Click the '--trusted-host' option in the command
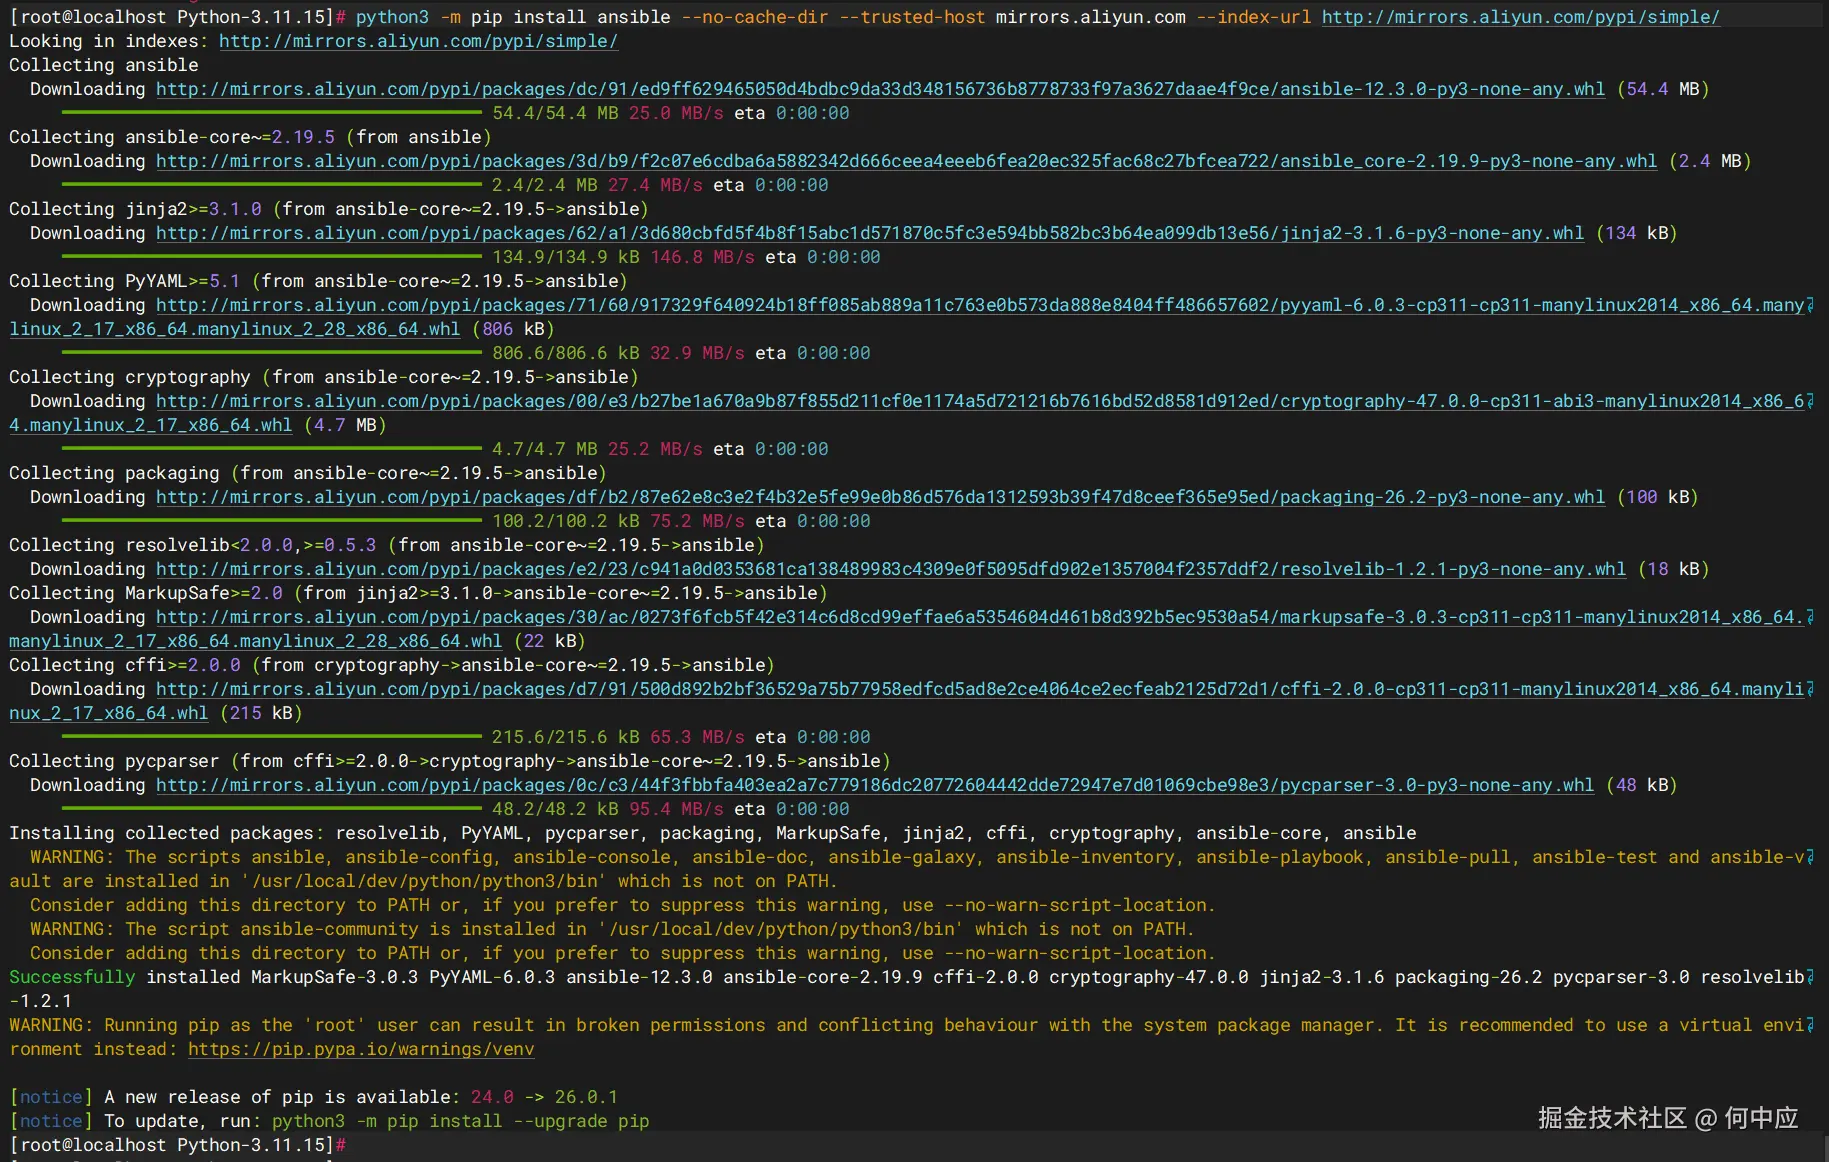 (x=912, y=17)
